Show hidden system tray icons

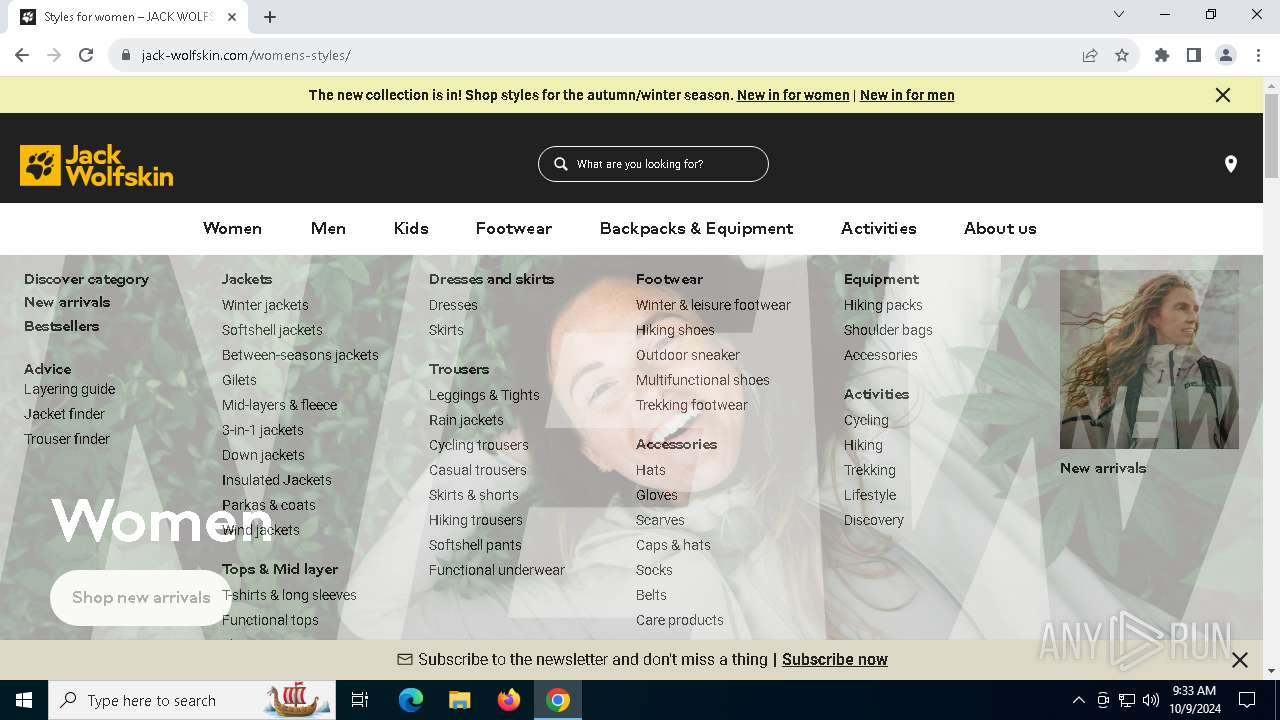[1078, 700]
